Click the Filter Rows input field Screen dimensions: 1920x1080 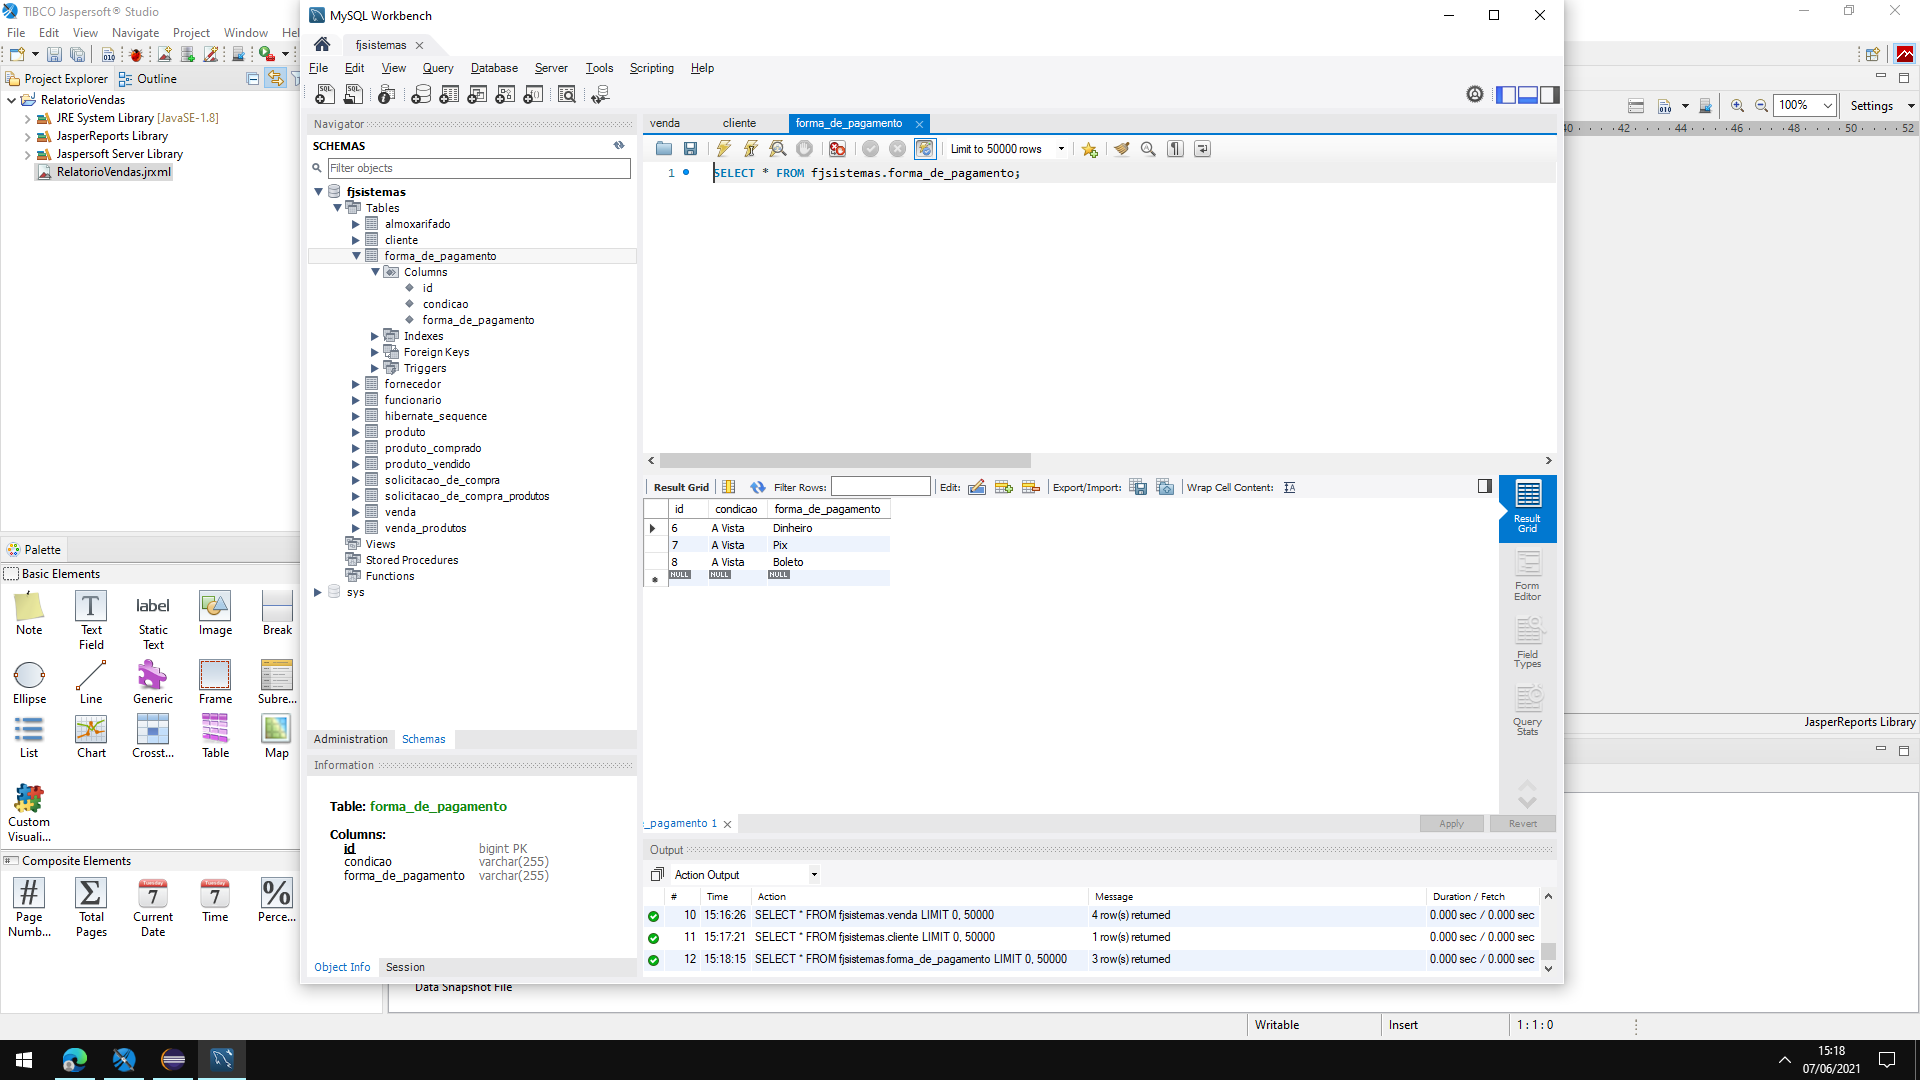(x=880, y=487)
